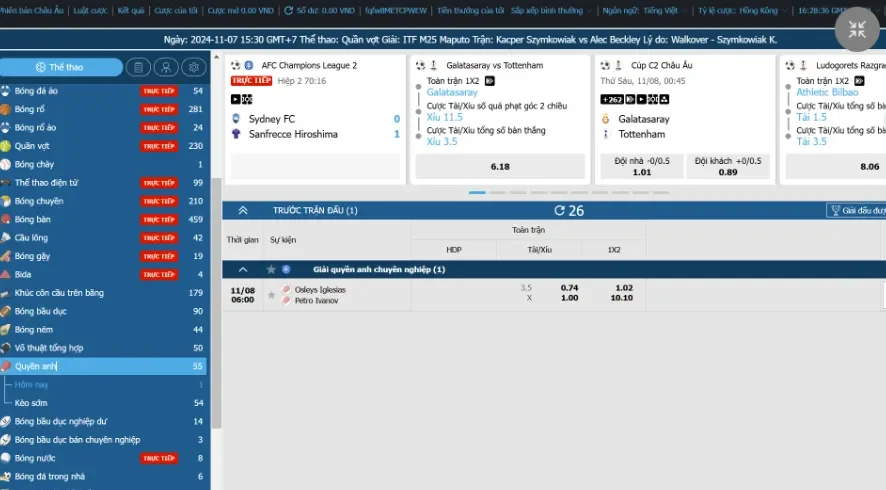Open the settings gear icon

(x=193, y=67)
